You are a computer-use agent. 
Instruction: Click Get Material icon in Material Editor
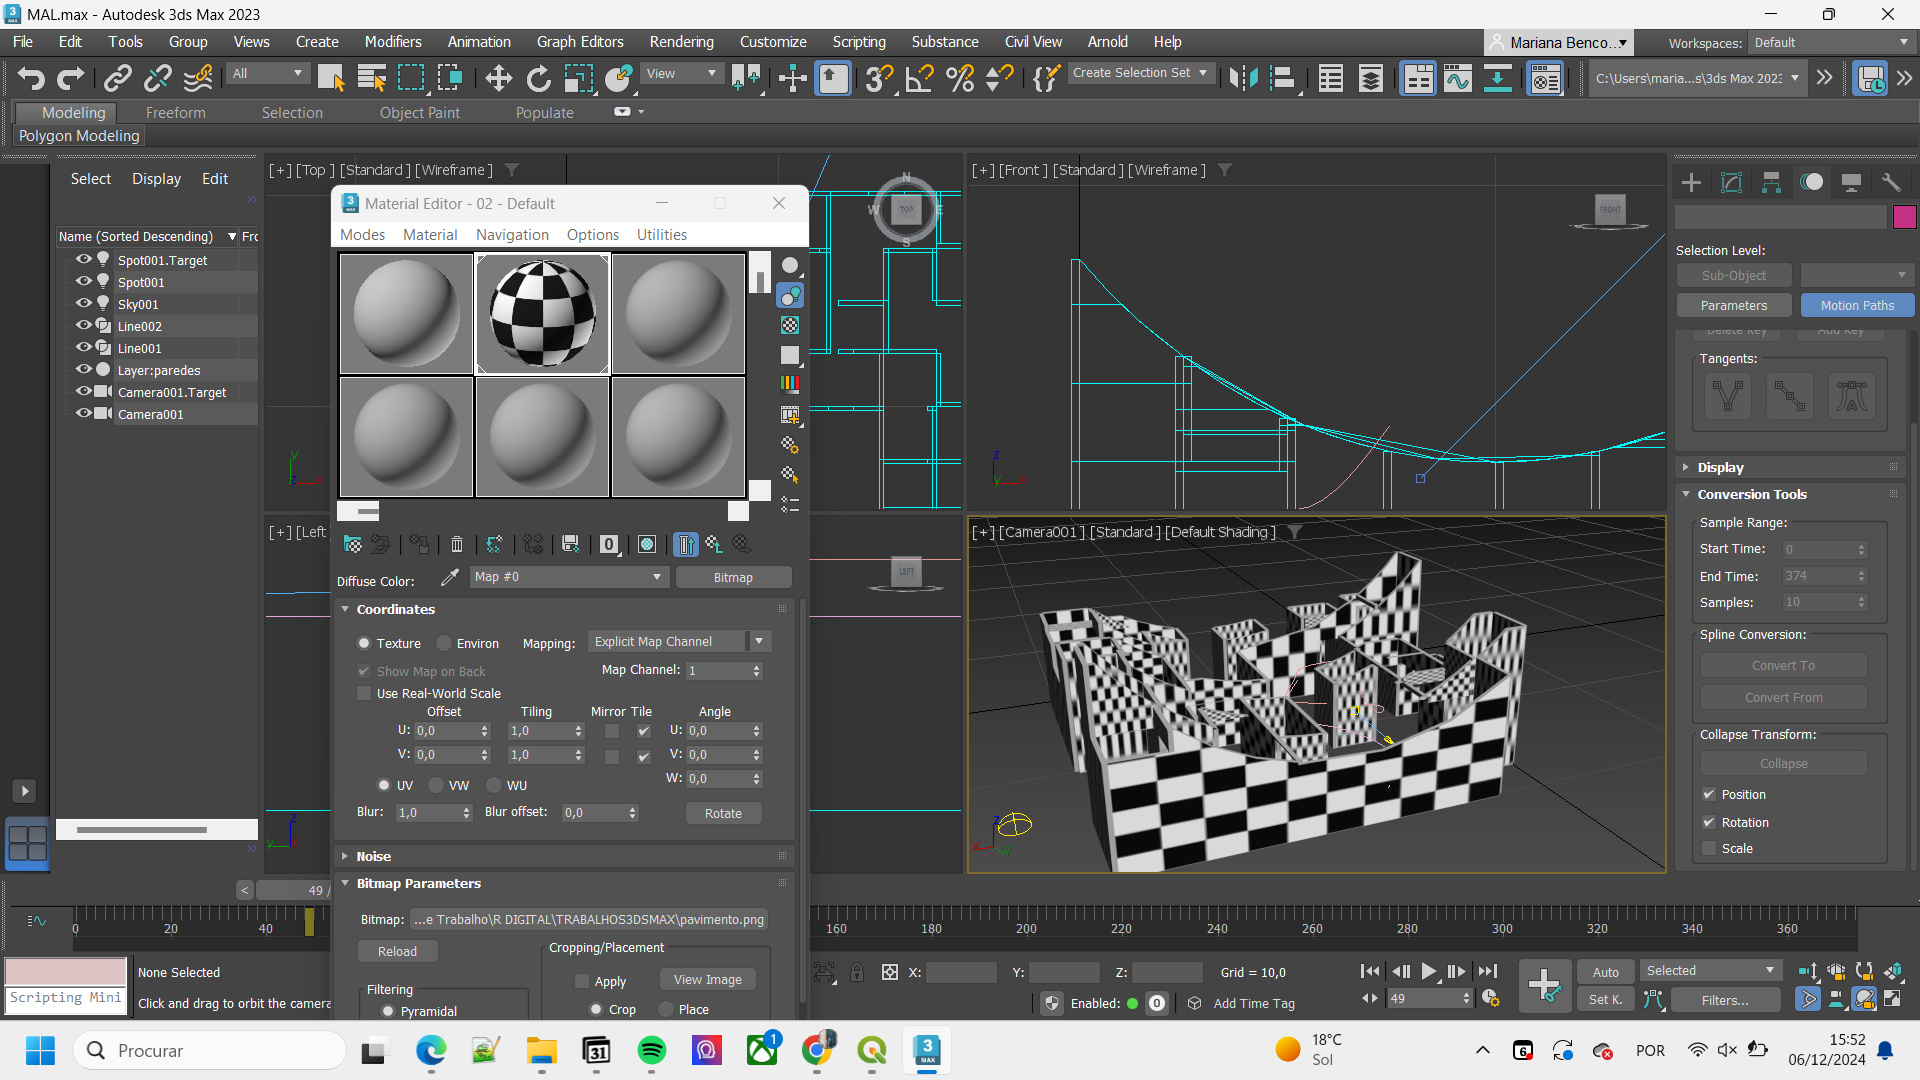coord(353,544)
